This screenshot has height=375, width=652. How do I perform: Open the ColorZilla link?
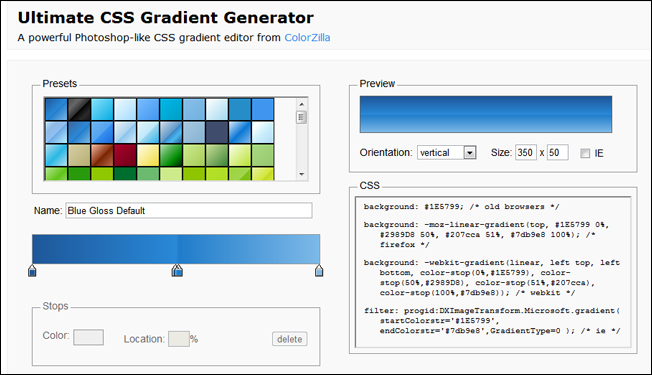(307, 37)
